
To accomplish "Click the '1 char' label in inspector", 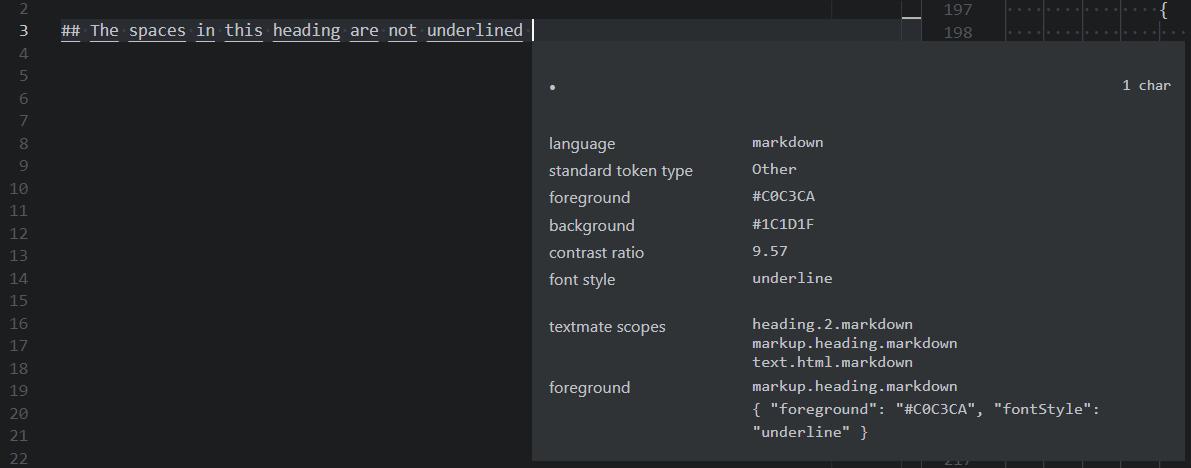I will (x=1146, y=86).
